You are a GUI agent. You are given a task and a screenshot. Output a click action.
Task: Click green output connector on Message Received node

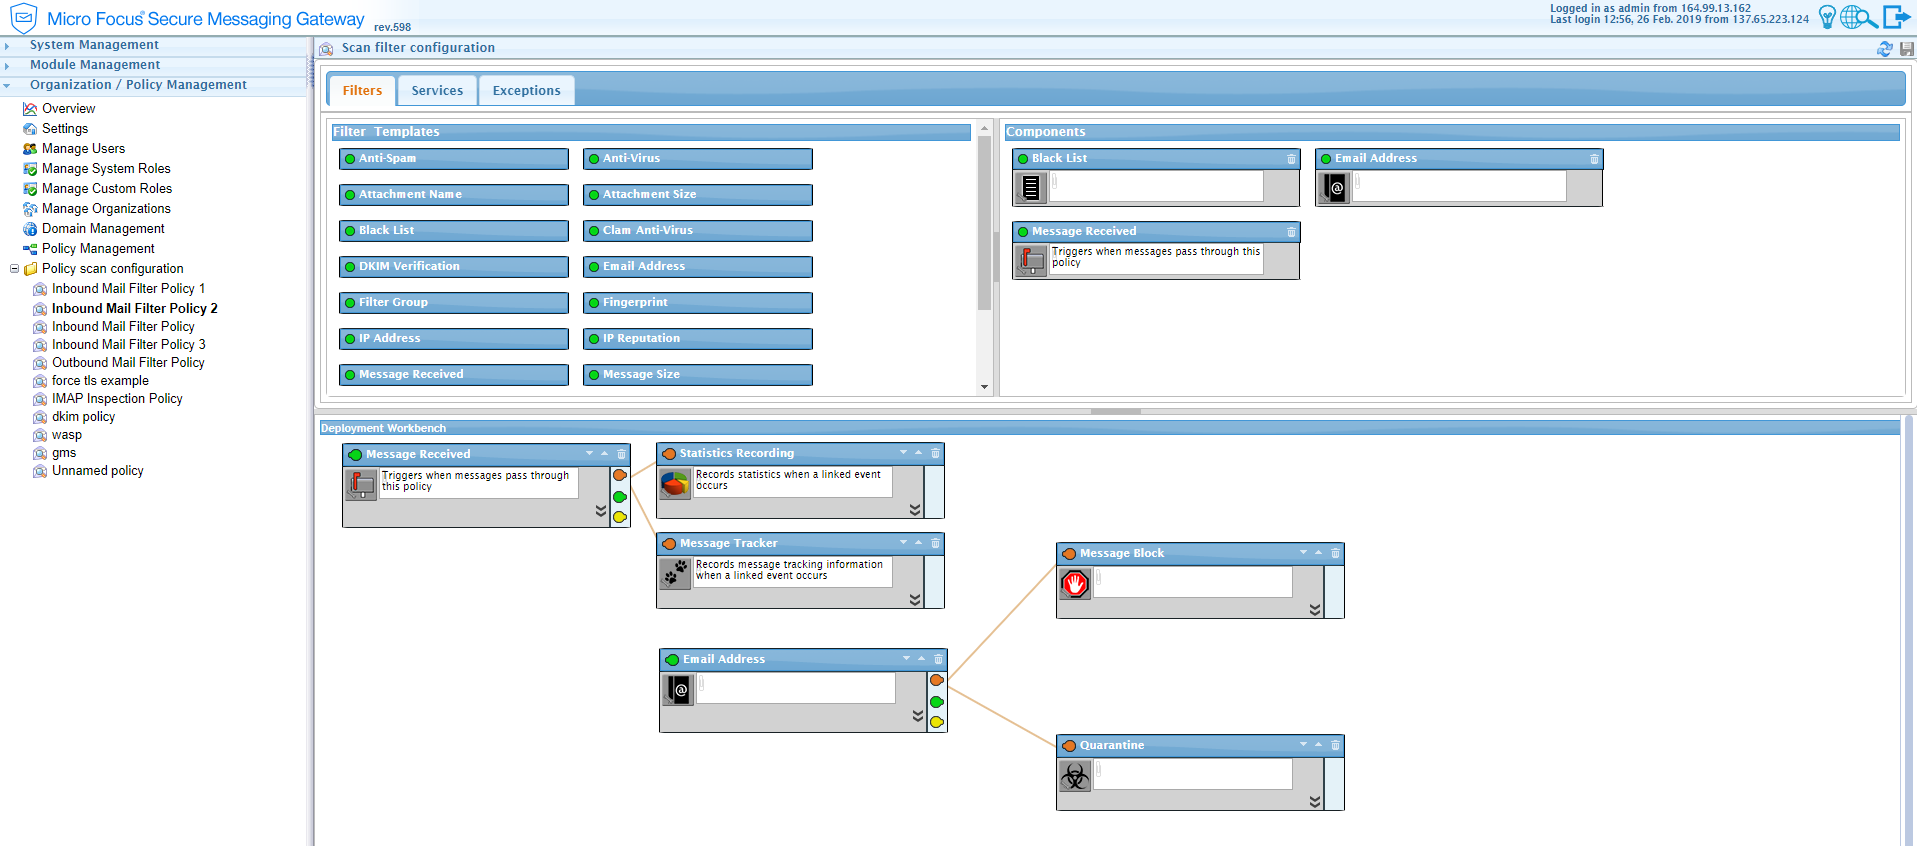click(x=620, y=497)
